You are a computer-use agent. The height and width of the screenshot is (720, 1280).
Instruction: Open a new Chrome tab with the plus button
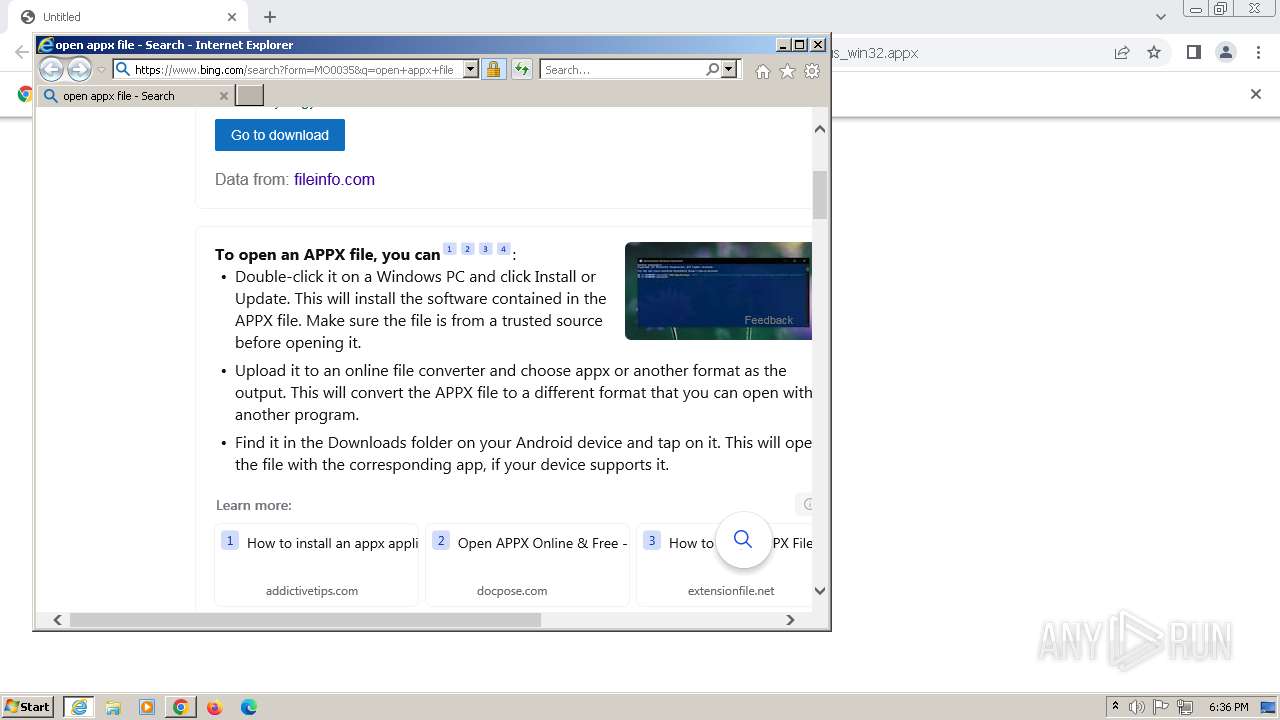click(x=270, y=17)
